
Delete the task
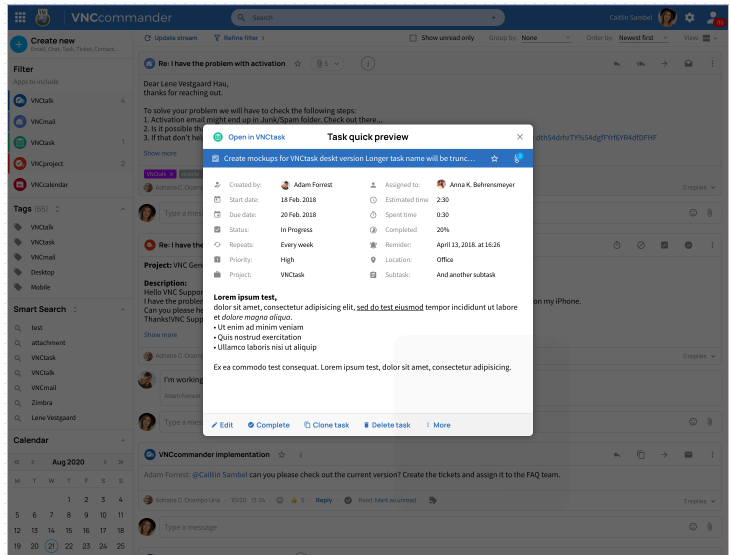387,425
